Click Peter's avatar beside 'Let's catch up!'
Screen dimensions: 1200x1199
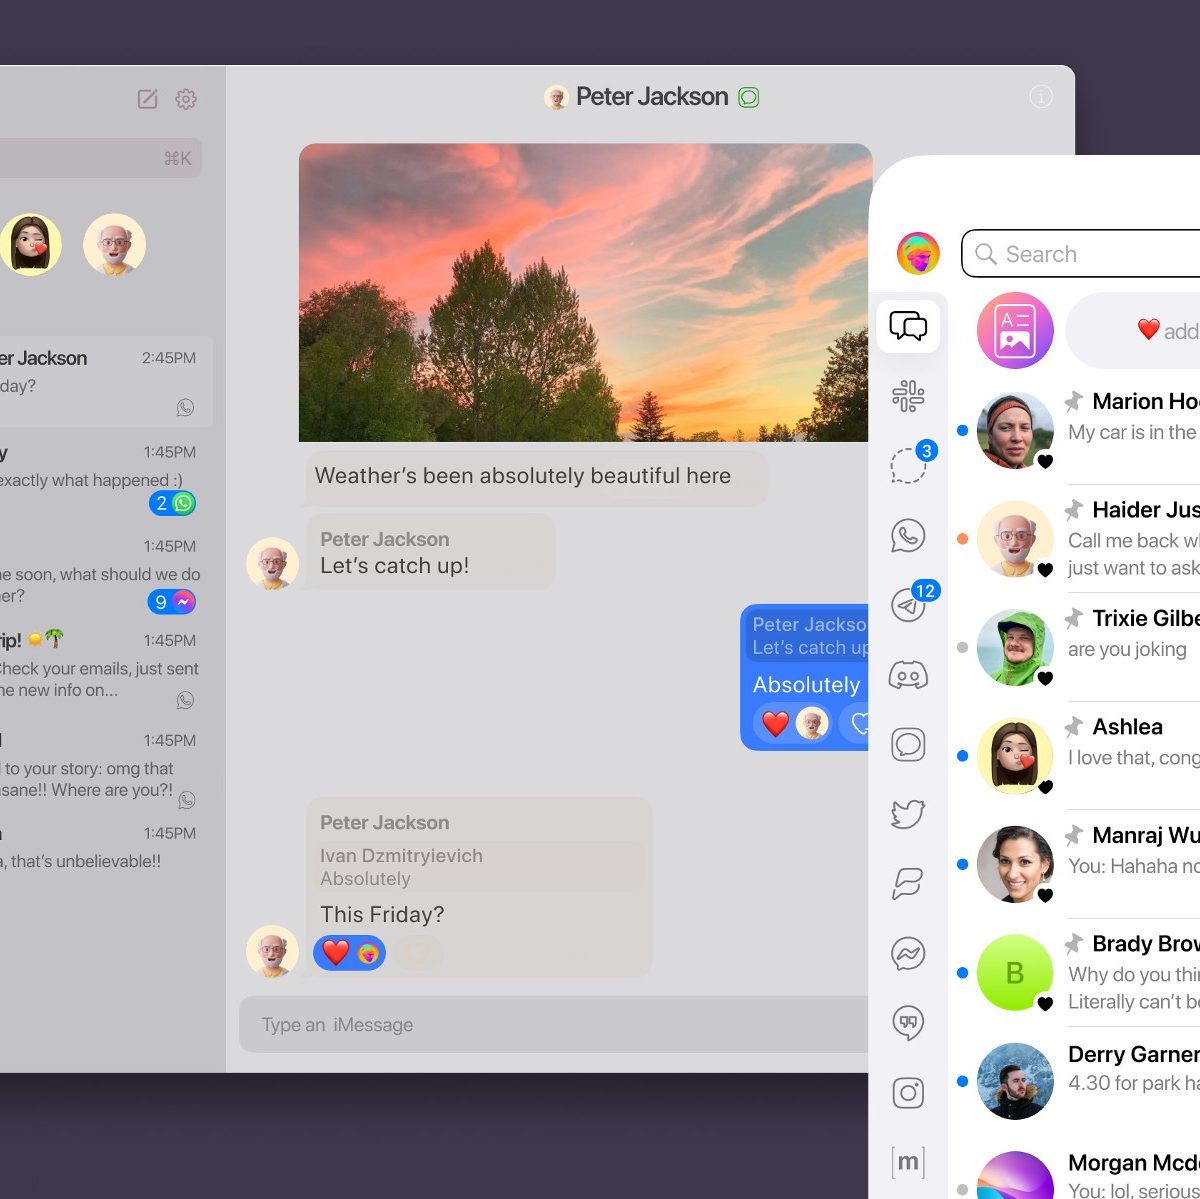[x=272, y=563]
